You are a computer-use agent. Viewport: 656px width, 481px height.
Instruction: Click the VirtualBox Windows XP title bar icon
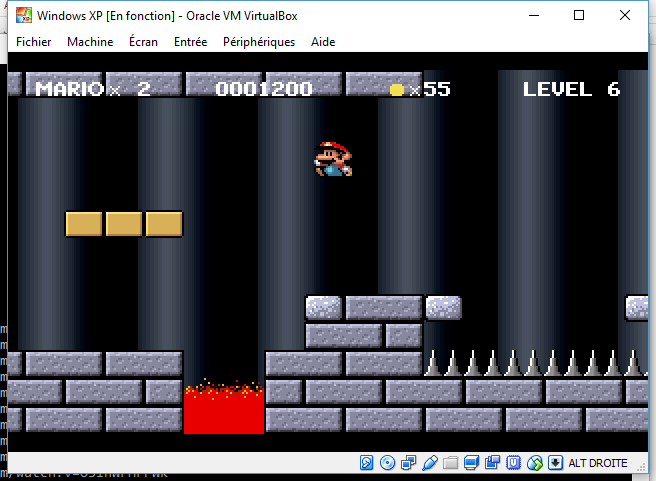24,15
